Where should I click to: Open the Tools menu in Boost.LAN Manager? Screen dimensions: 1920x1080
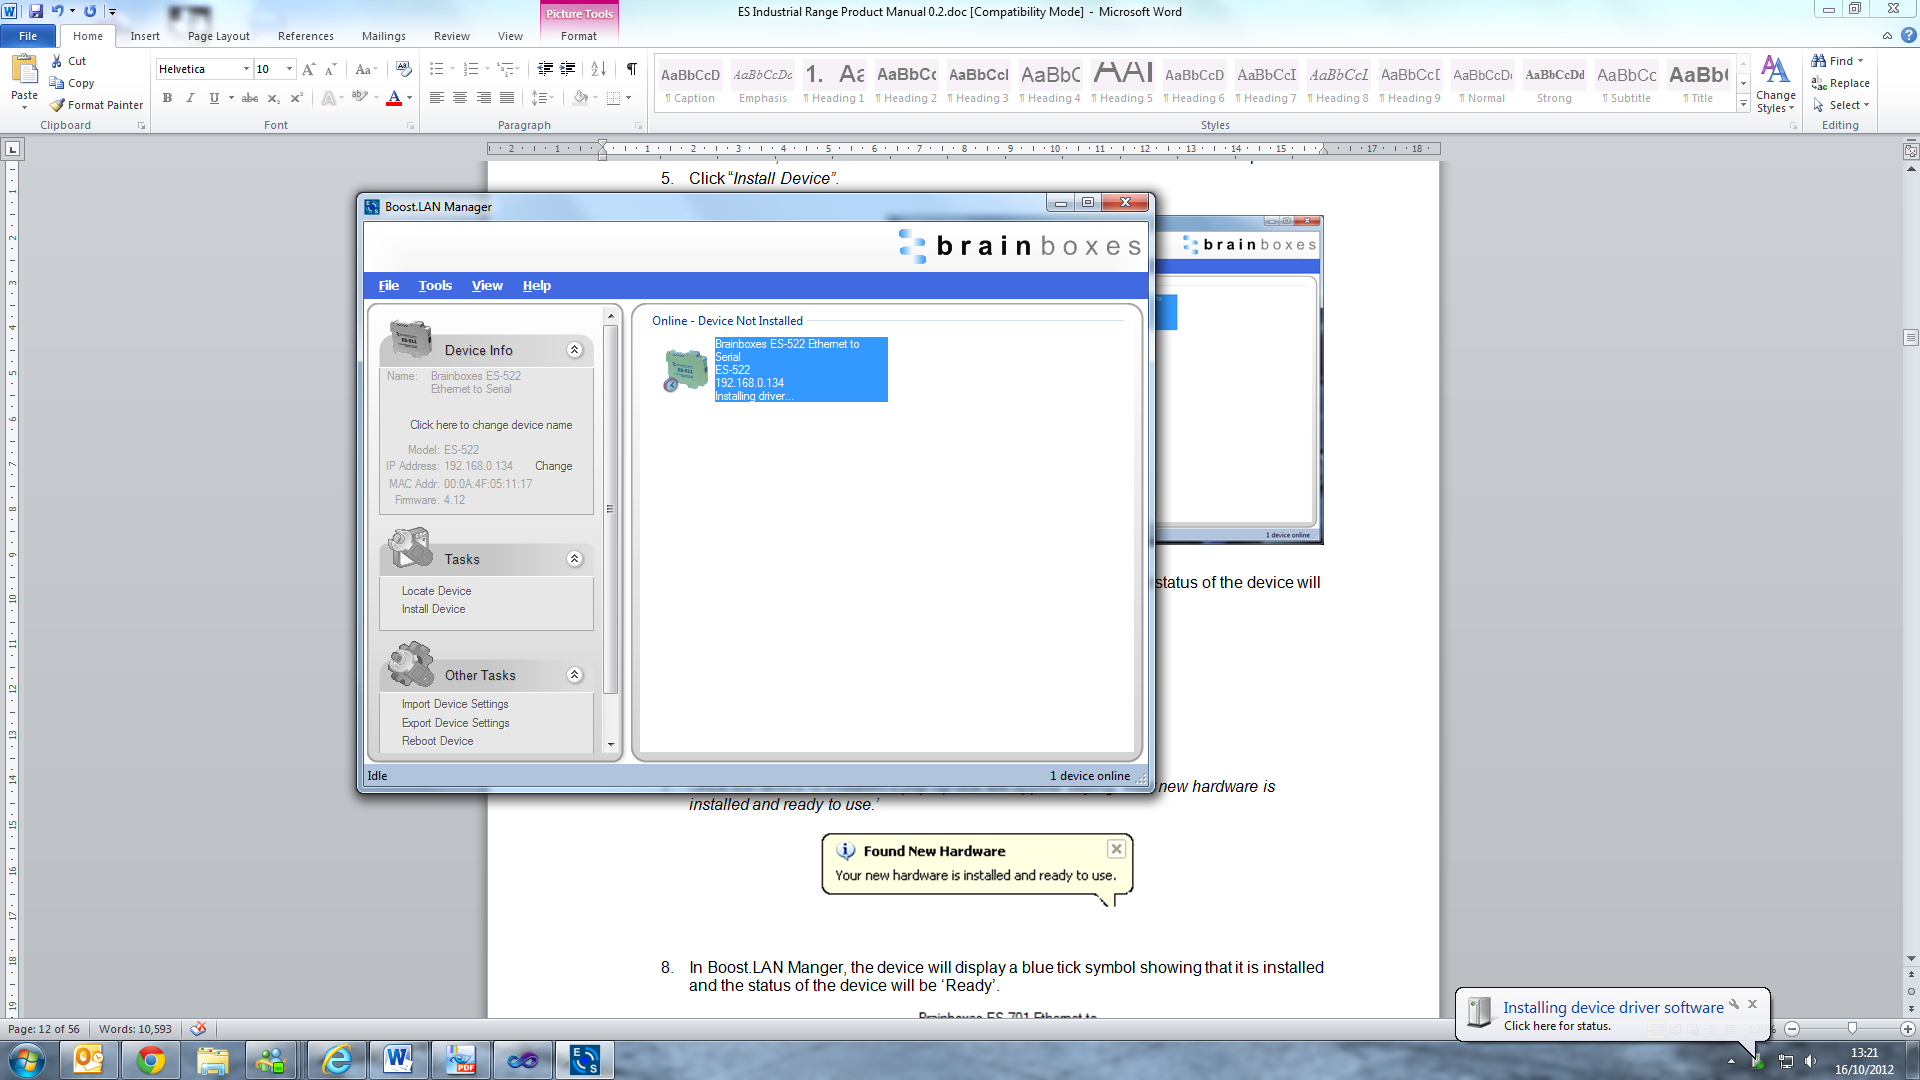click(x=435, y=285)
